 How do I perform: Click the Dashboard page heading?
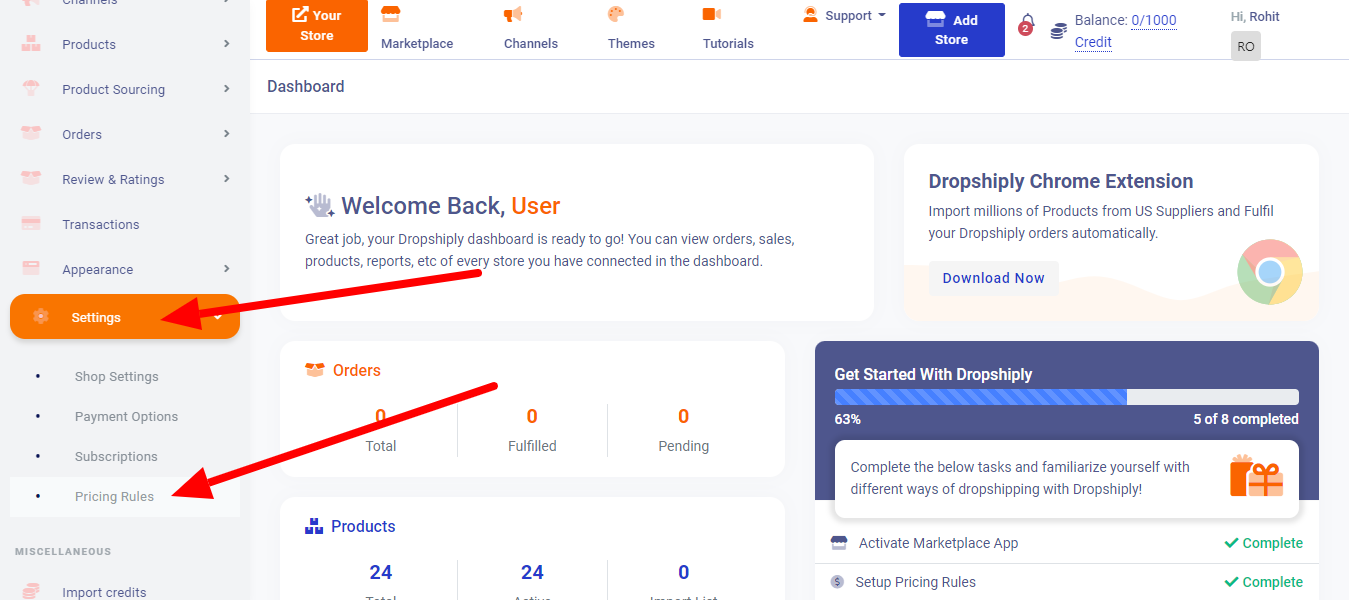(x=306, y=87)
